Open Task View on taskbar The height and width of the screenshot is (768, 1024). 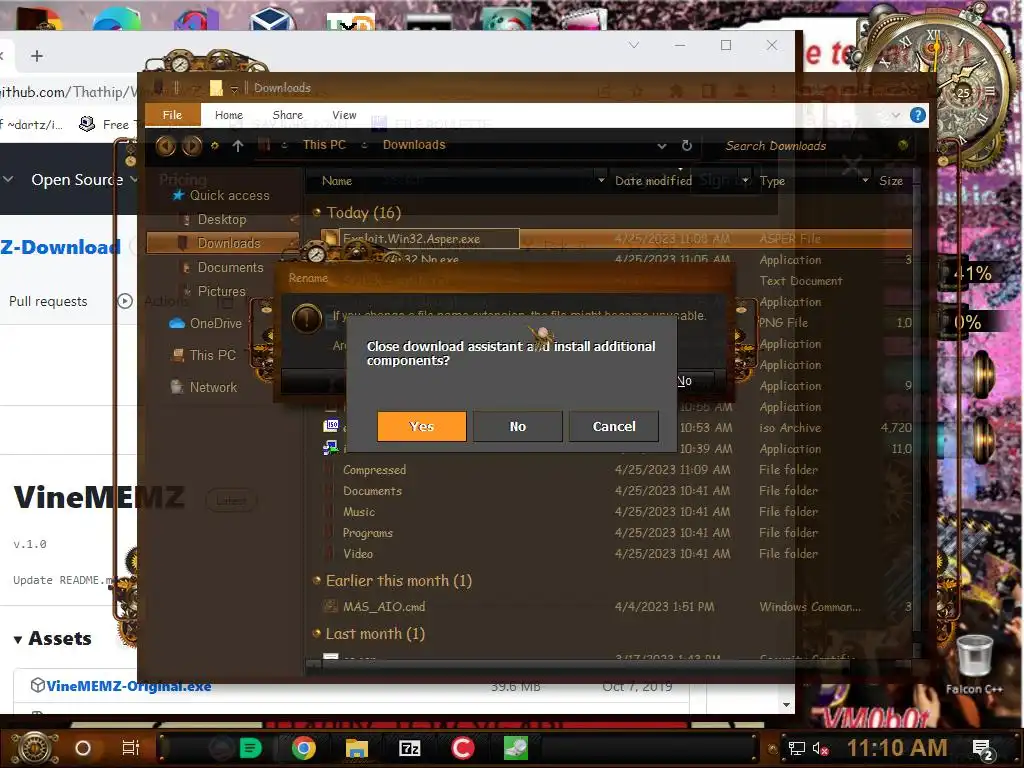[x=131, y=748]
